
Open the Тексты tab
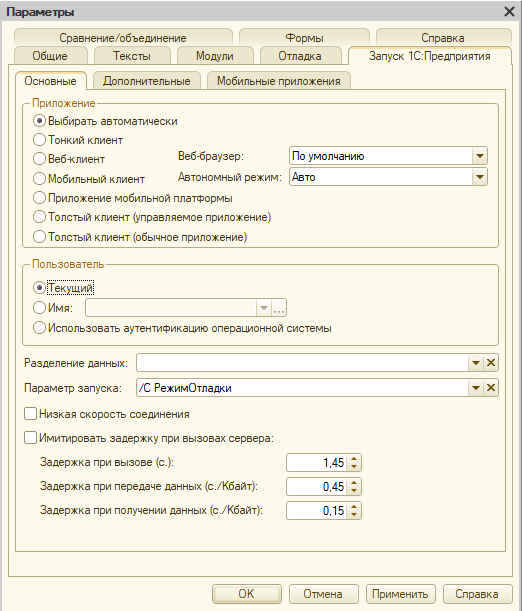[x=132, y=56]
